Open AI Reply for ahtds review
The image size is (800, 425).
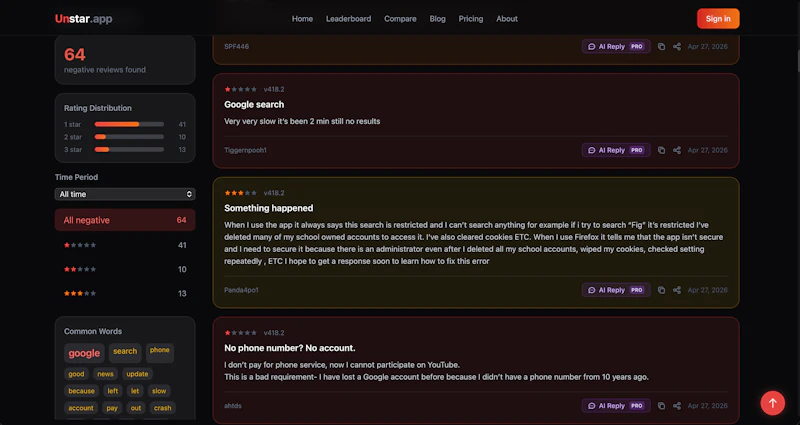click(x=616, y=406)
